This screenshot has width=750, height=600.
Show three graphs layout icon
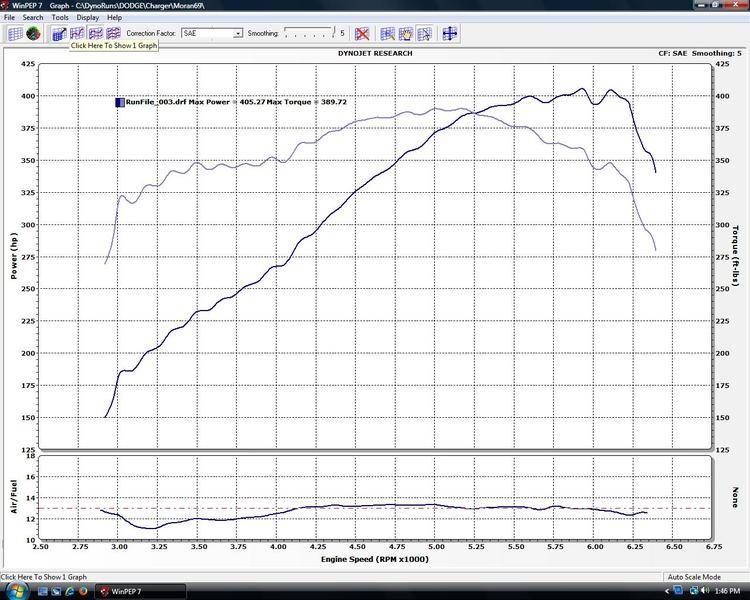coord(113,33)
